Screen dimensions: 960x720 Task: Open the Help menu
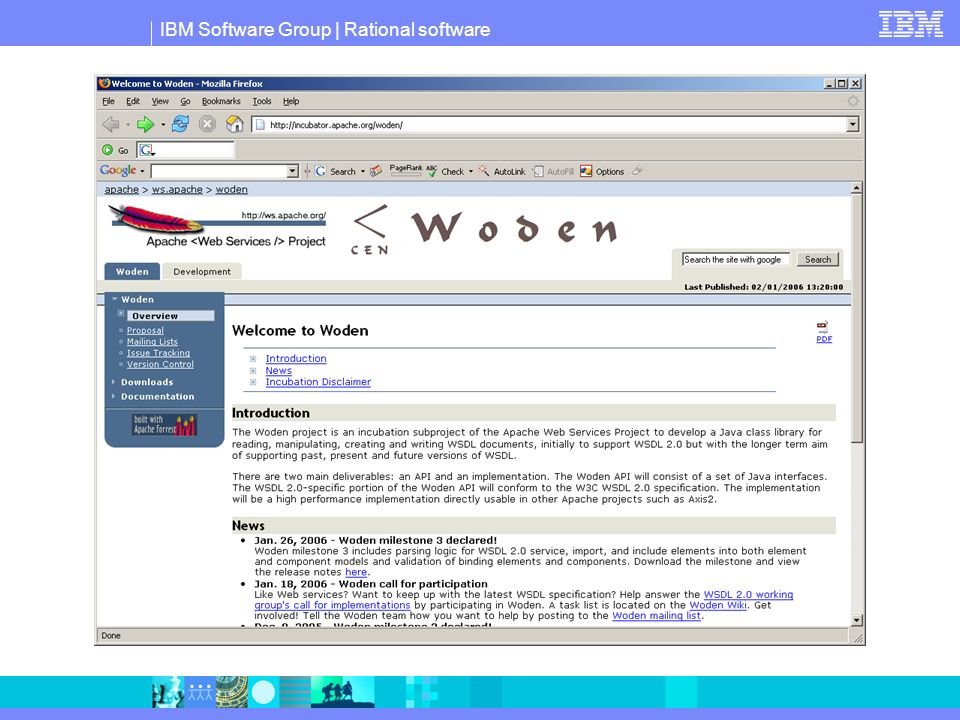(291, 101)
